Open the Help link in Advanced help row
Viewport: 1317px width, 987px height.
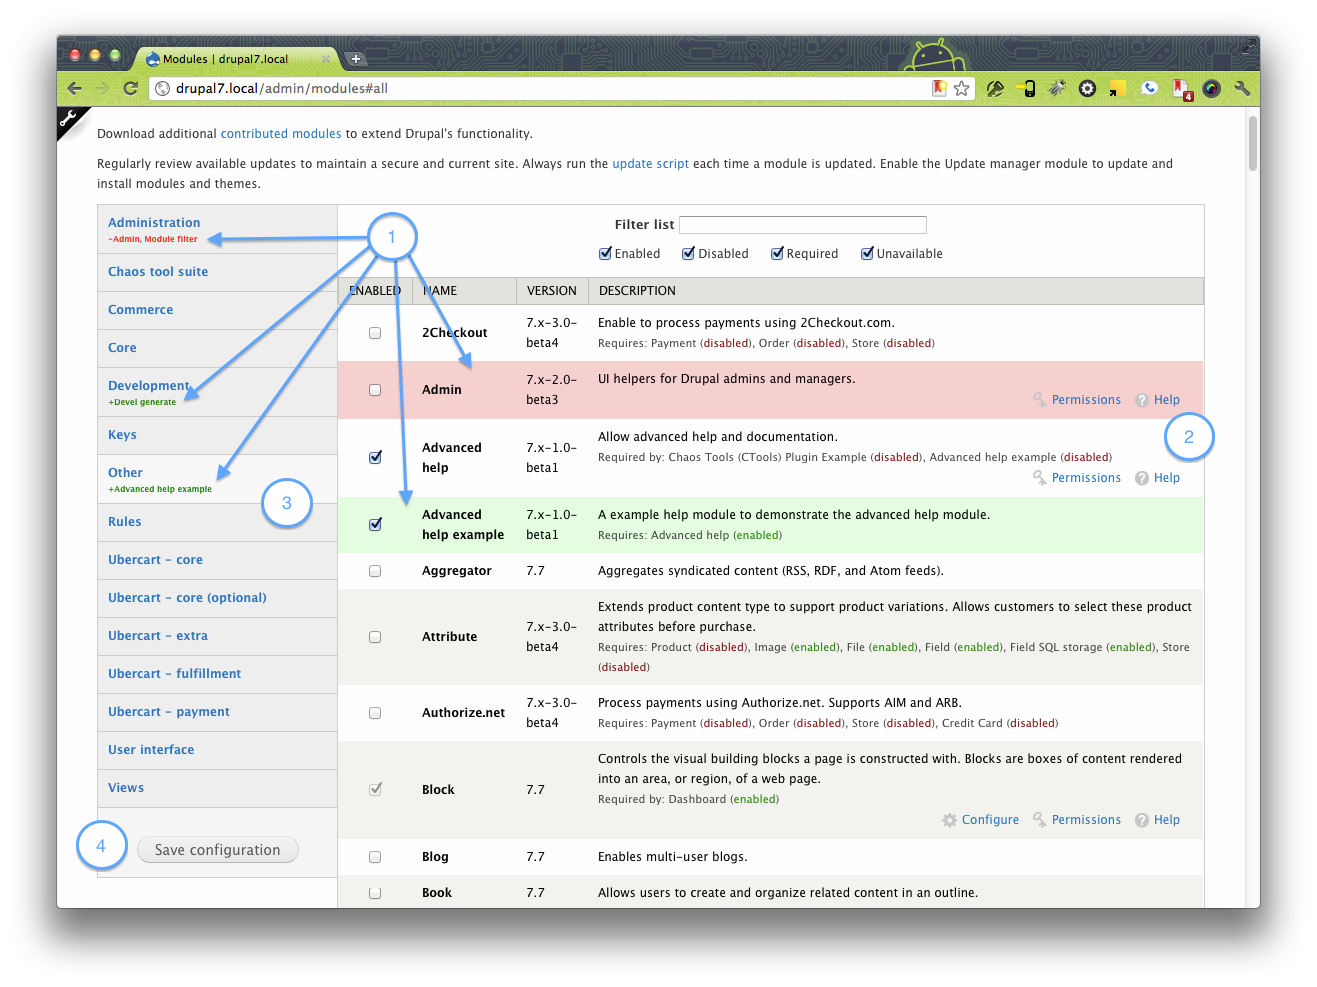pos(1167,478)
